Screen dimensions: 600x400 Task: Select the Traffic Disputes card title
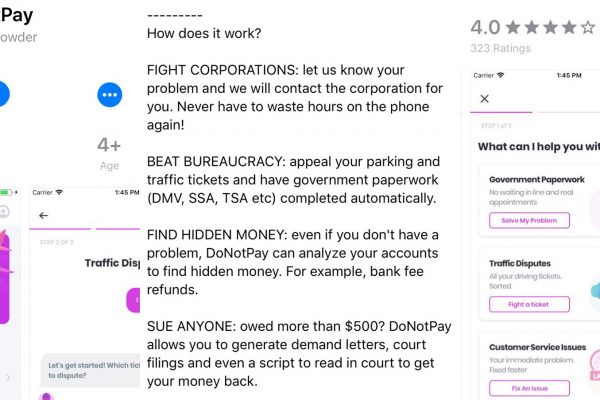pyautogui.click(x=520, y=263)
